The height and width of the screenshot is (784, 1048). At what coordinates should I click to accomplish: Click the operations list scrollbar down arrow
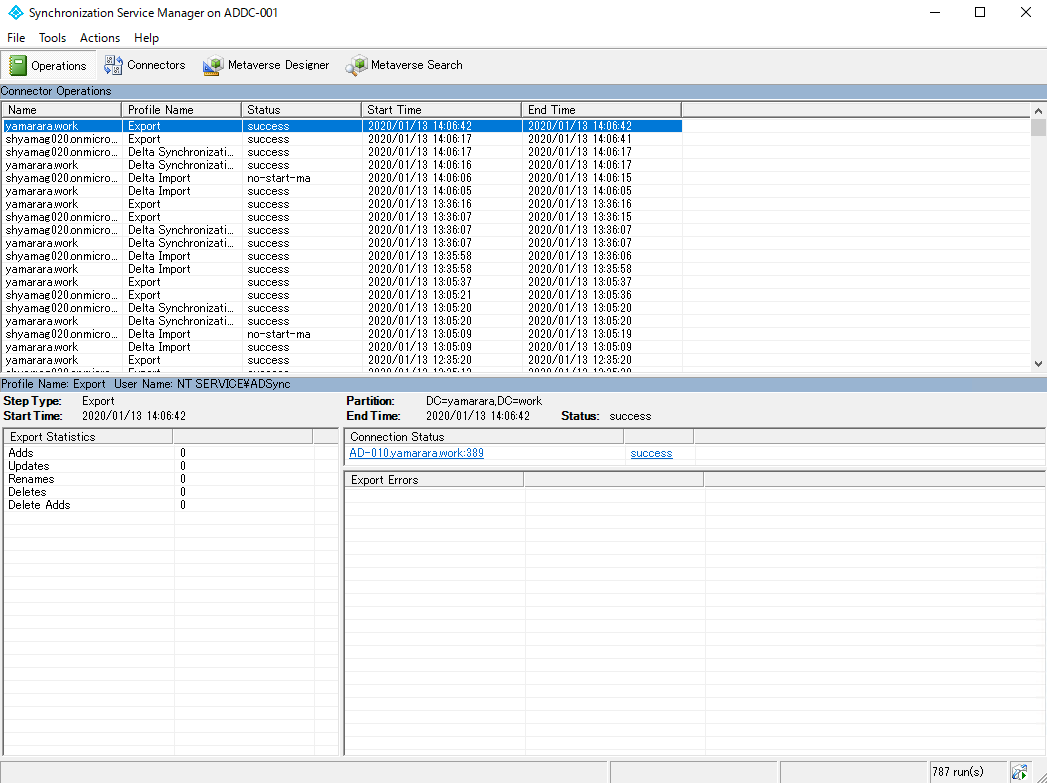[x=1039, y=364]
